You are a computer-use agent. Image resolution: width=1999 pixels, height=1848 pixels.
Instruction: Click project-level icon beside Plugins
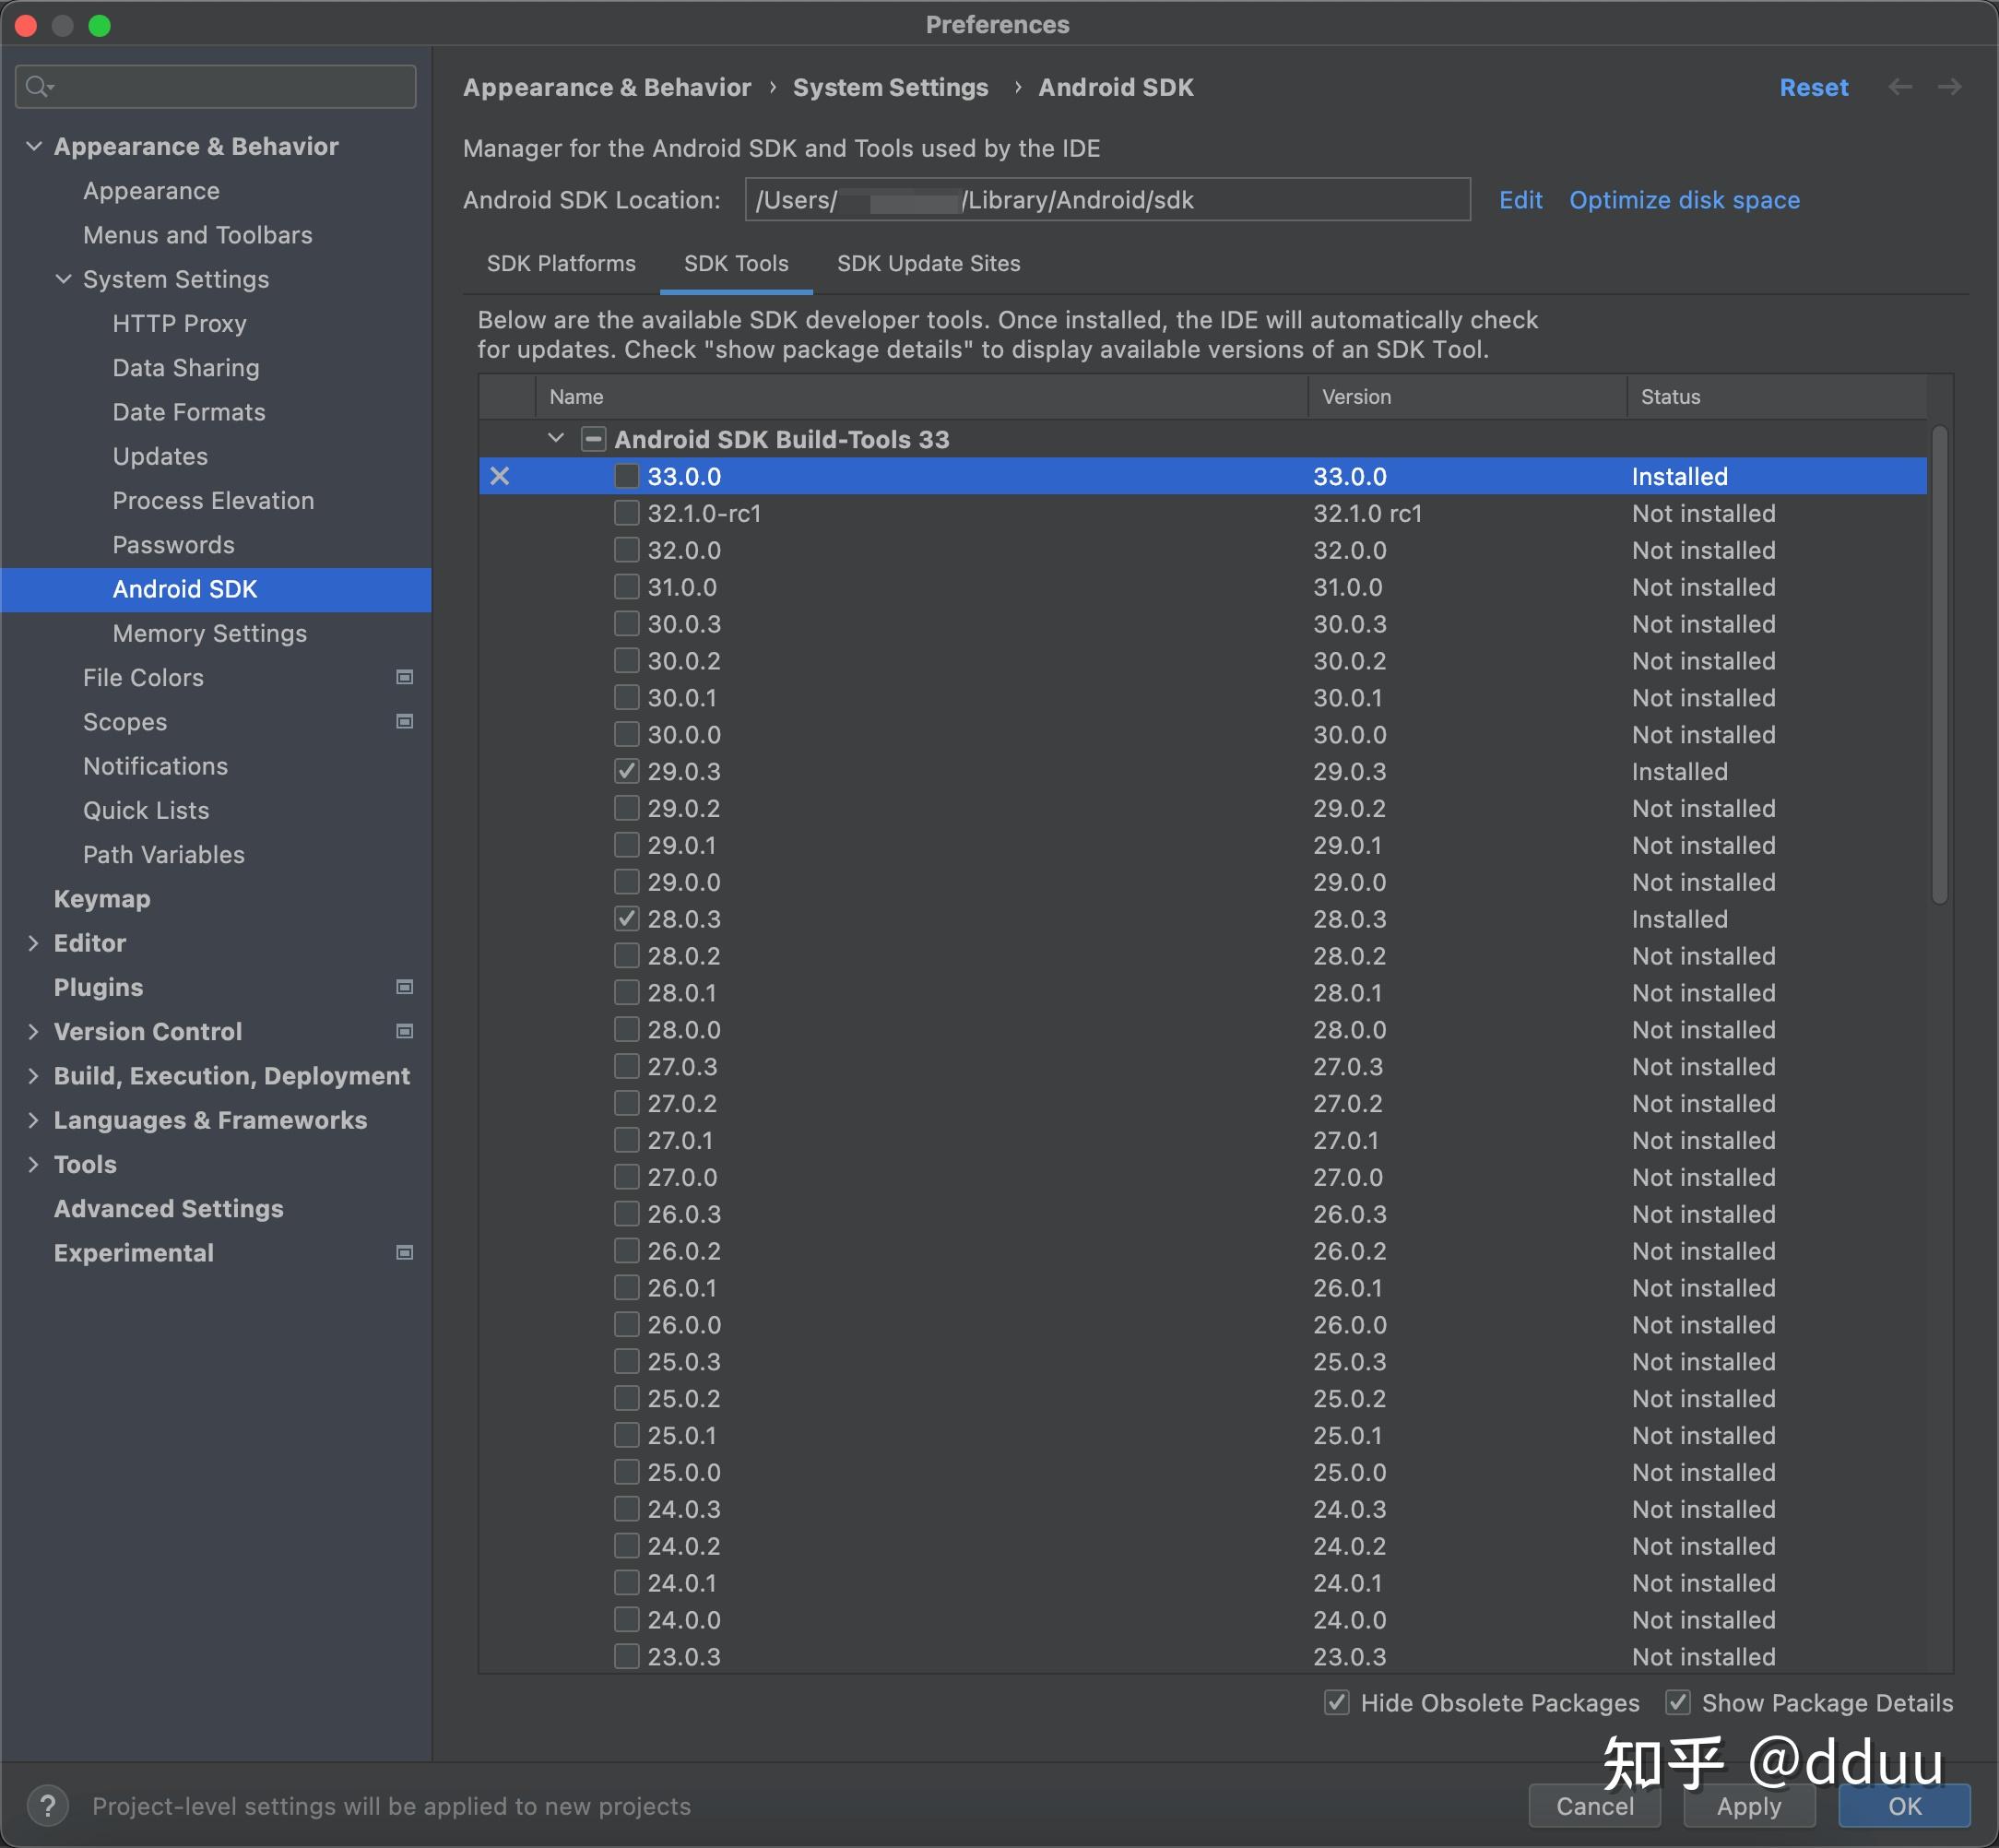(405, 987)
